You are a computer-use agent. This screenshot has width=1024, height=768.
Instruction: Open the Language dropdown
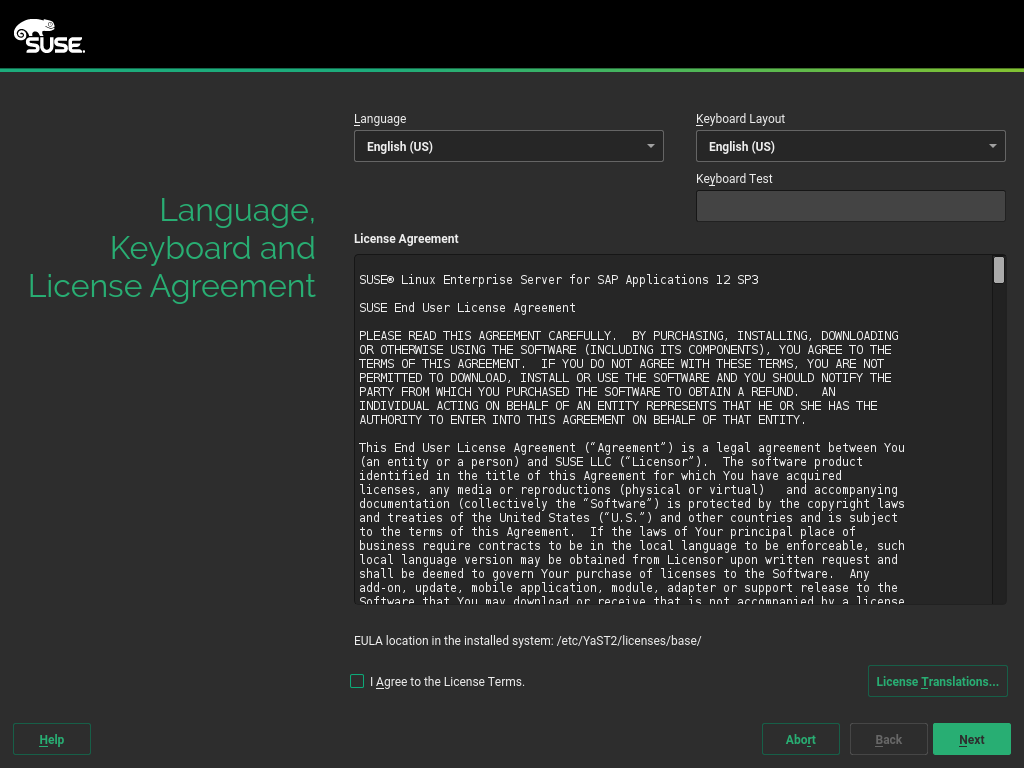click(508, 146)
